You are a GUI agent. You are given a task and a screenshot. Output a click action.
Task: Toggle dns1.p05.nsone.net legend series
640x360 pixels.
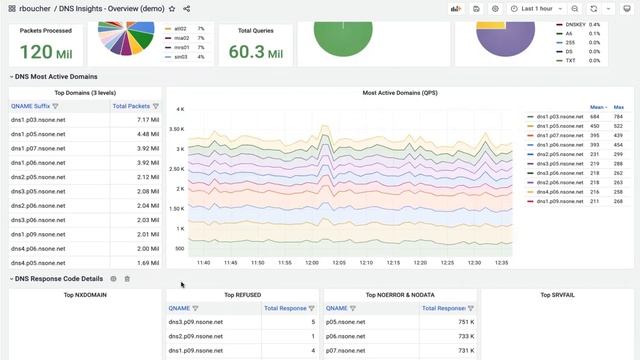coord(560,126)
